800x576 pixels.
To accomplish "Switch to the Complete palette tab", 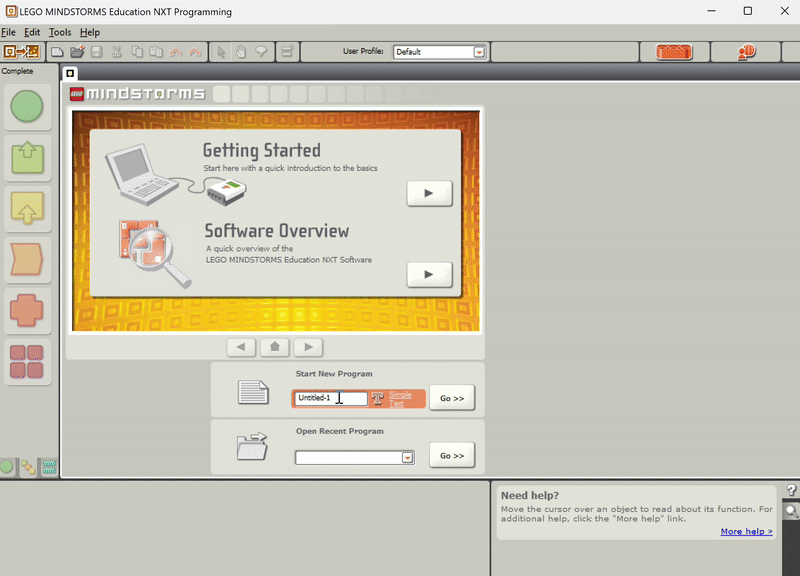I will [28, 467].
